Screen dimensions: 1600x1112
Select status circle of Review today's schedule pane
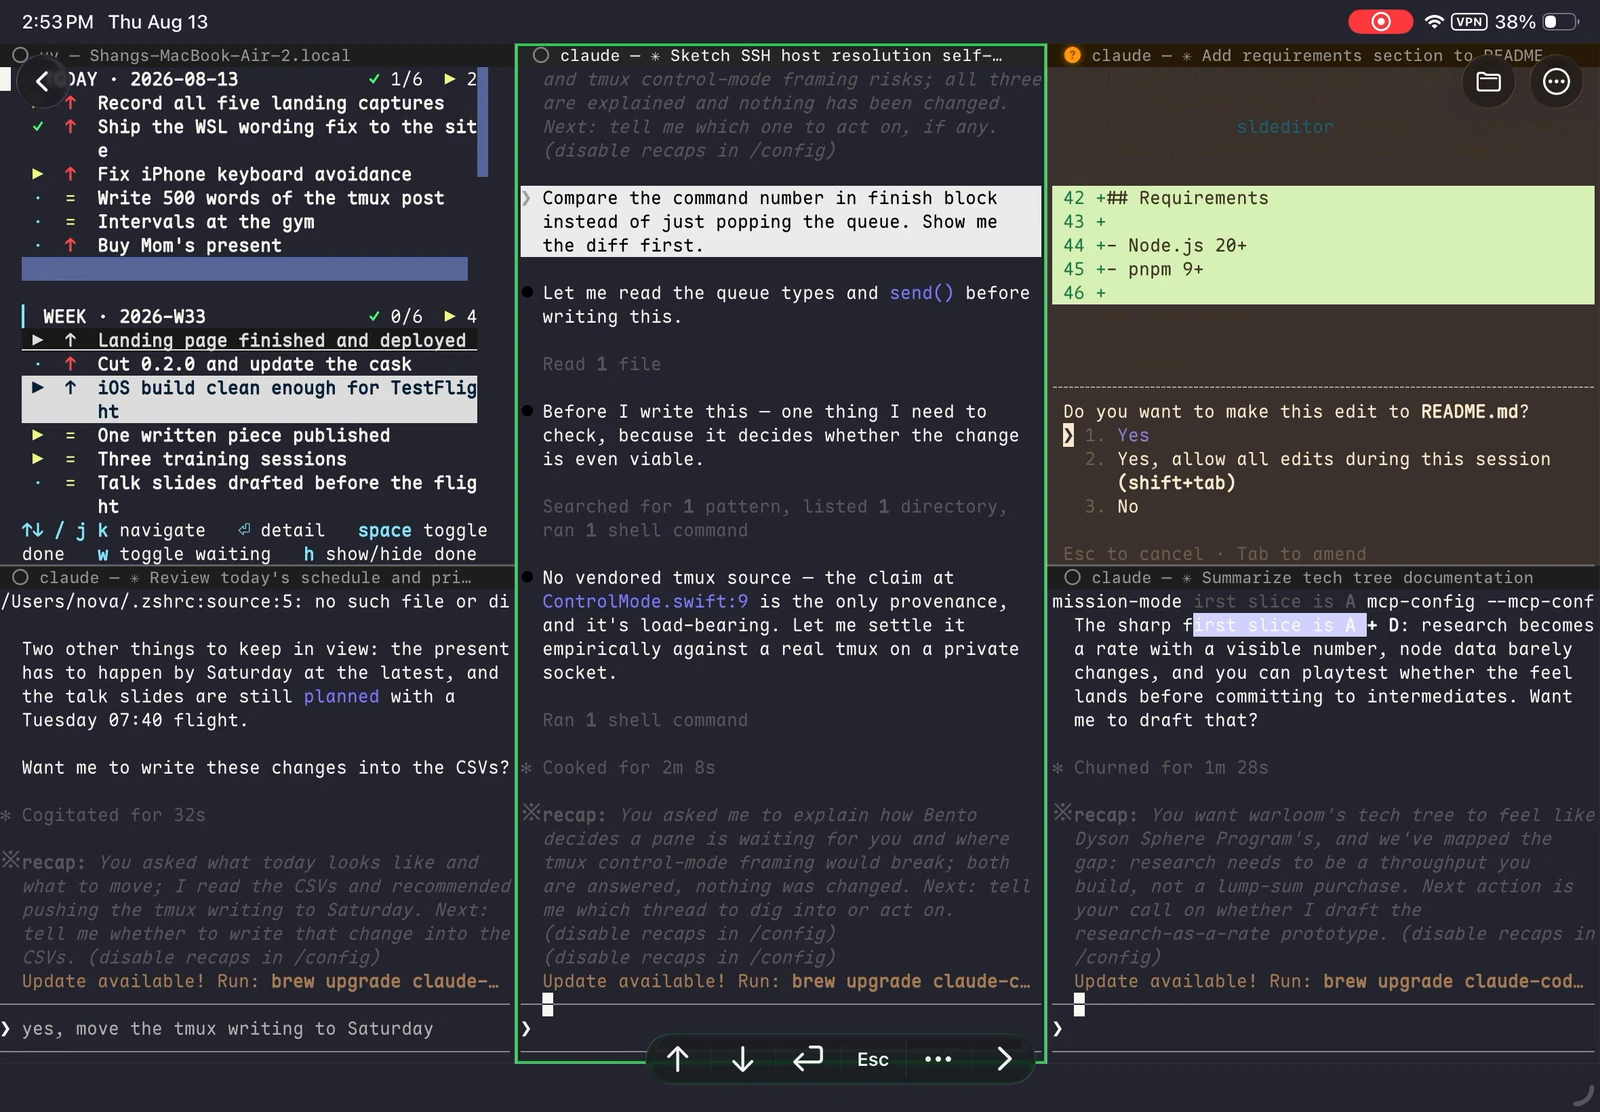20,577
